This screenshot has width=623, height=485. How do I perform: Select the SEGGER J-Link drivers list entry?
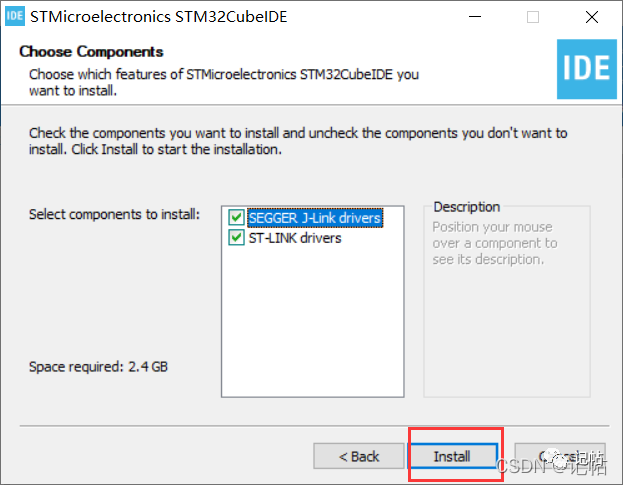coord(315,218)
